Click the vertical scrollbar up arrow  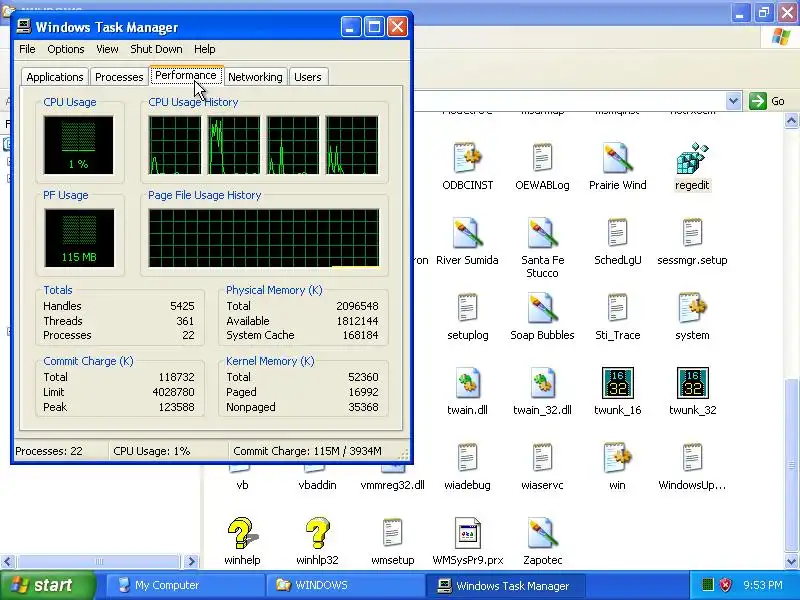pos(791,121)
